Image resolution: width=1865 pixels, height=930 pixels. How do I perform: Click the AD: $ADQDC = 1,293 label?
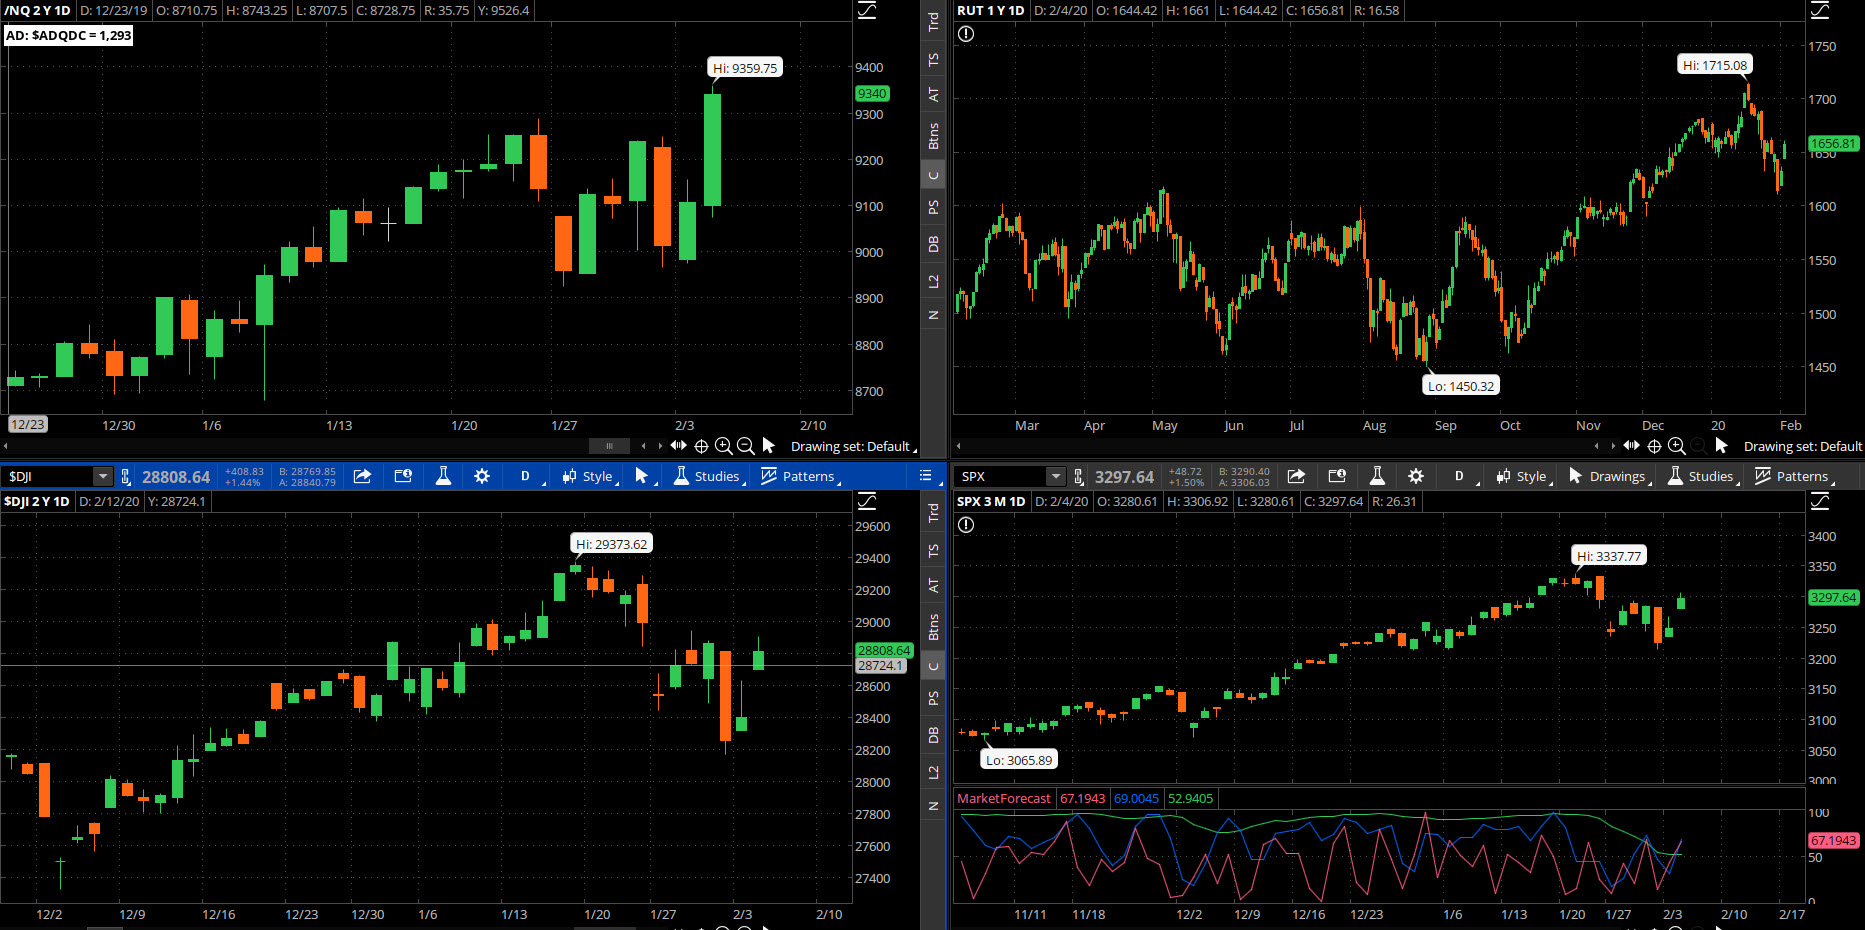coord(69,35)
